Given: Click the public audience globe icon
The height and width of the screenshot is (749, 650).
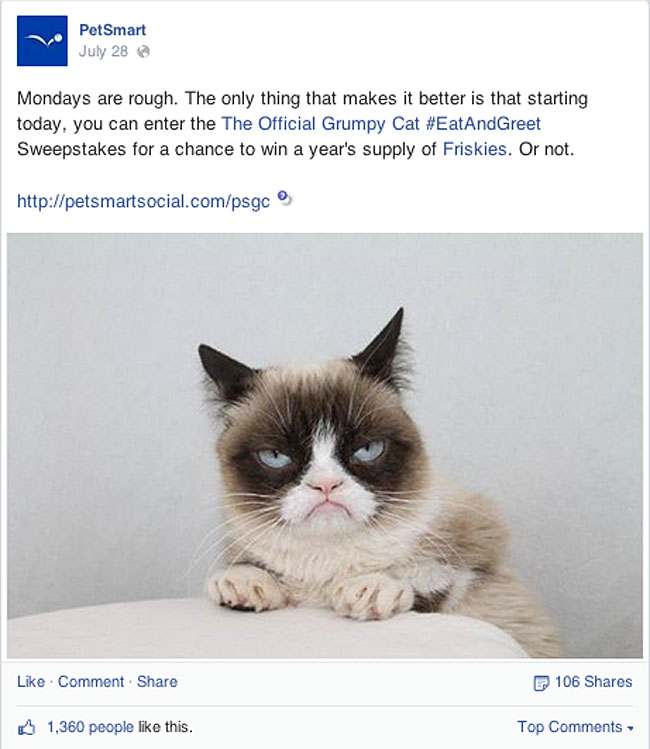Looking at the screenshot, I should tap(143, 52).
